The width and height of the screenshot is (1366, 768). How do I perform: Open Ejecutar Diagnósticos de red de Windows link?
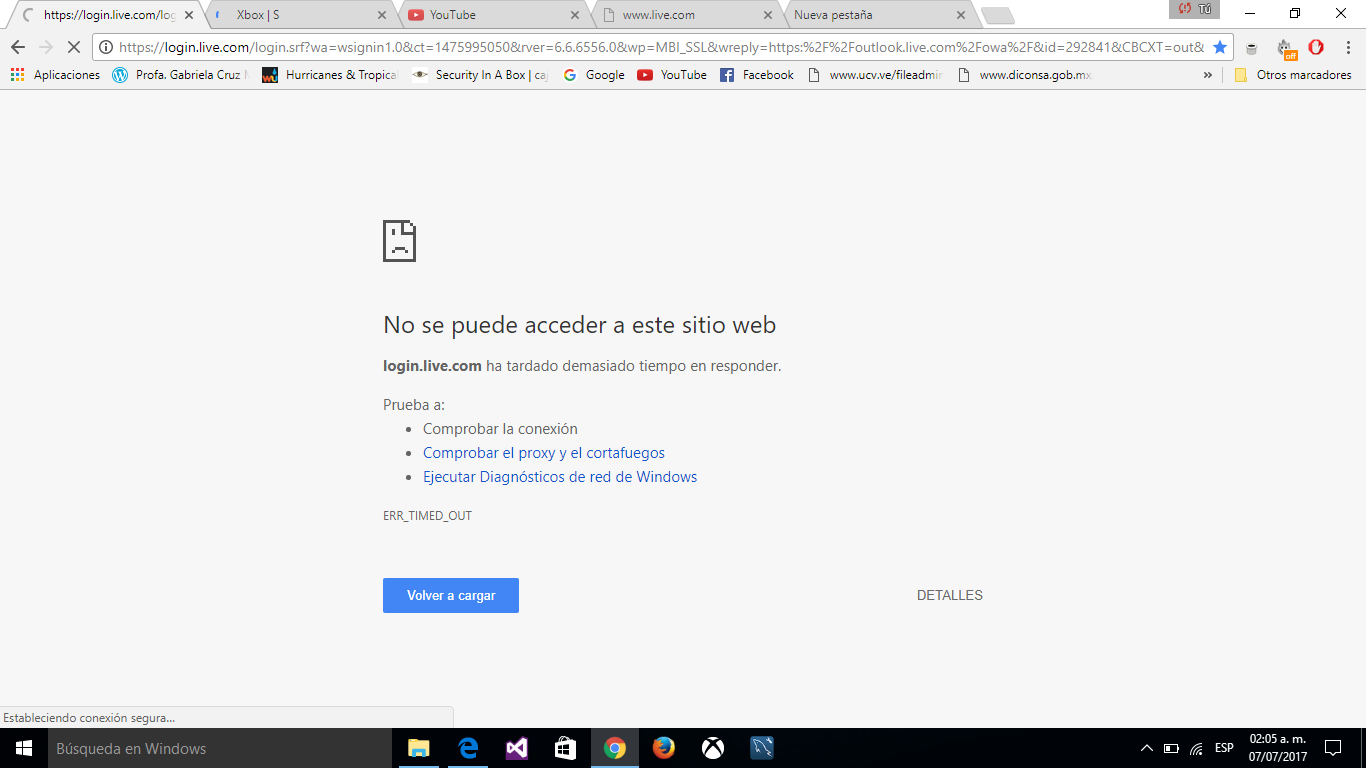tap(560, 477)
